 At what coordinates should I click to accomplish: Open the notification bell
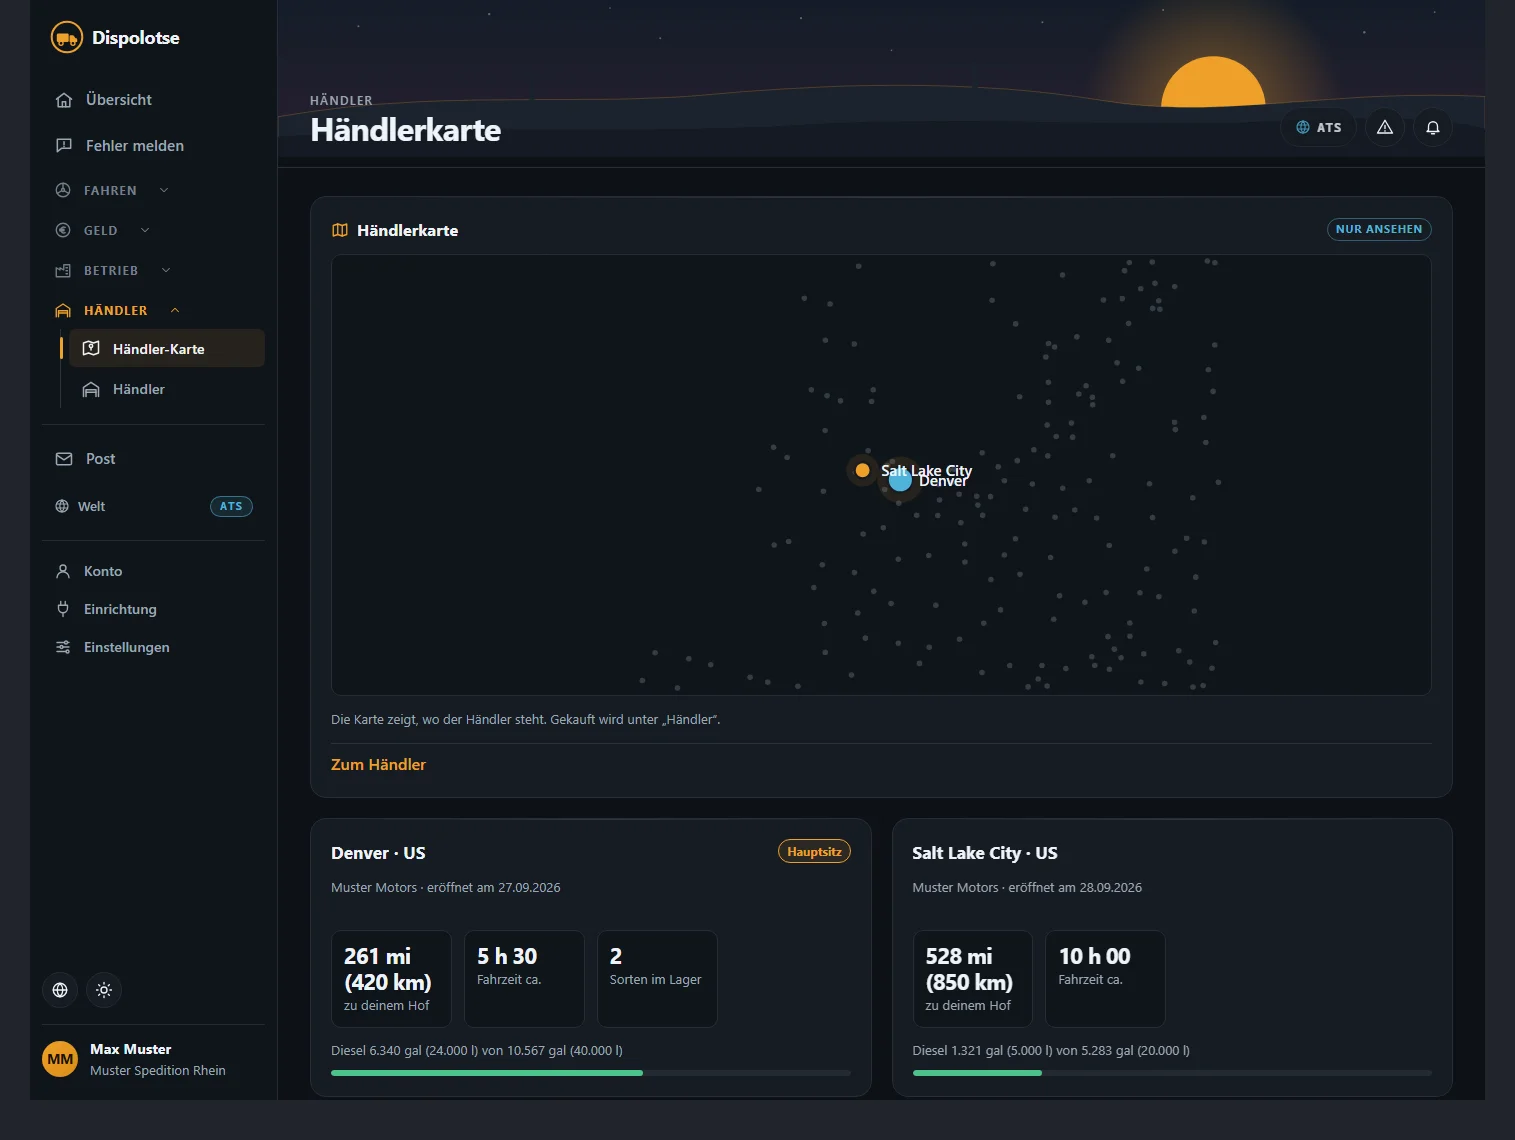1433,127
